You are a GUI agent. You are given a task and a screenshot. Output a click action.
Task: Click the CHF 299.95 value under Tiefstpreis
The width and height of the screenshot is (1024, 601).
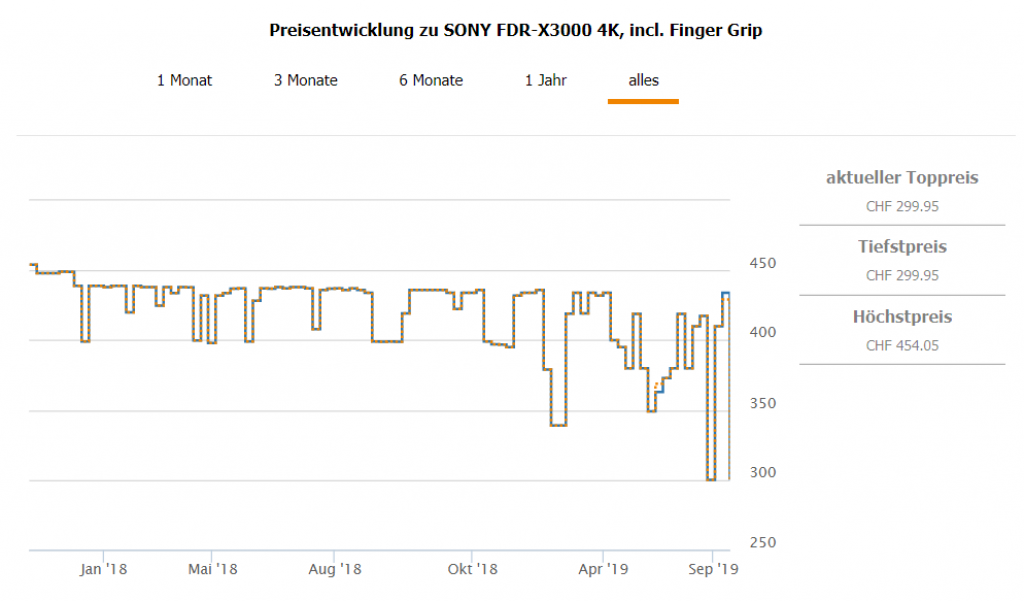[902, 275]
